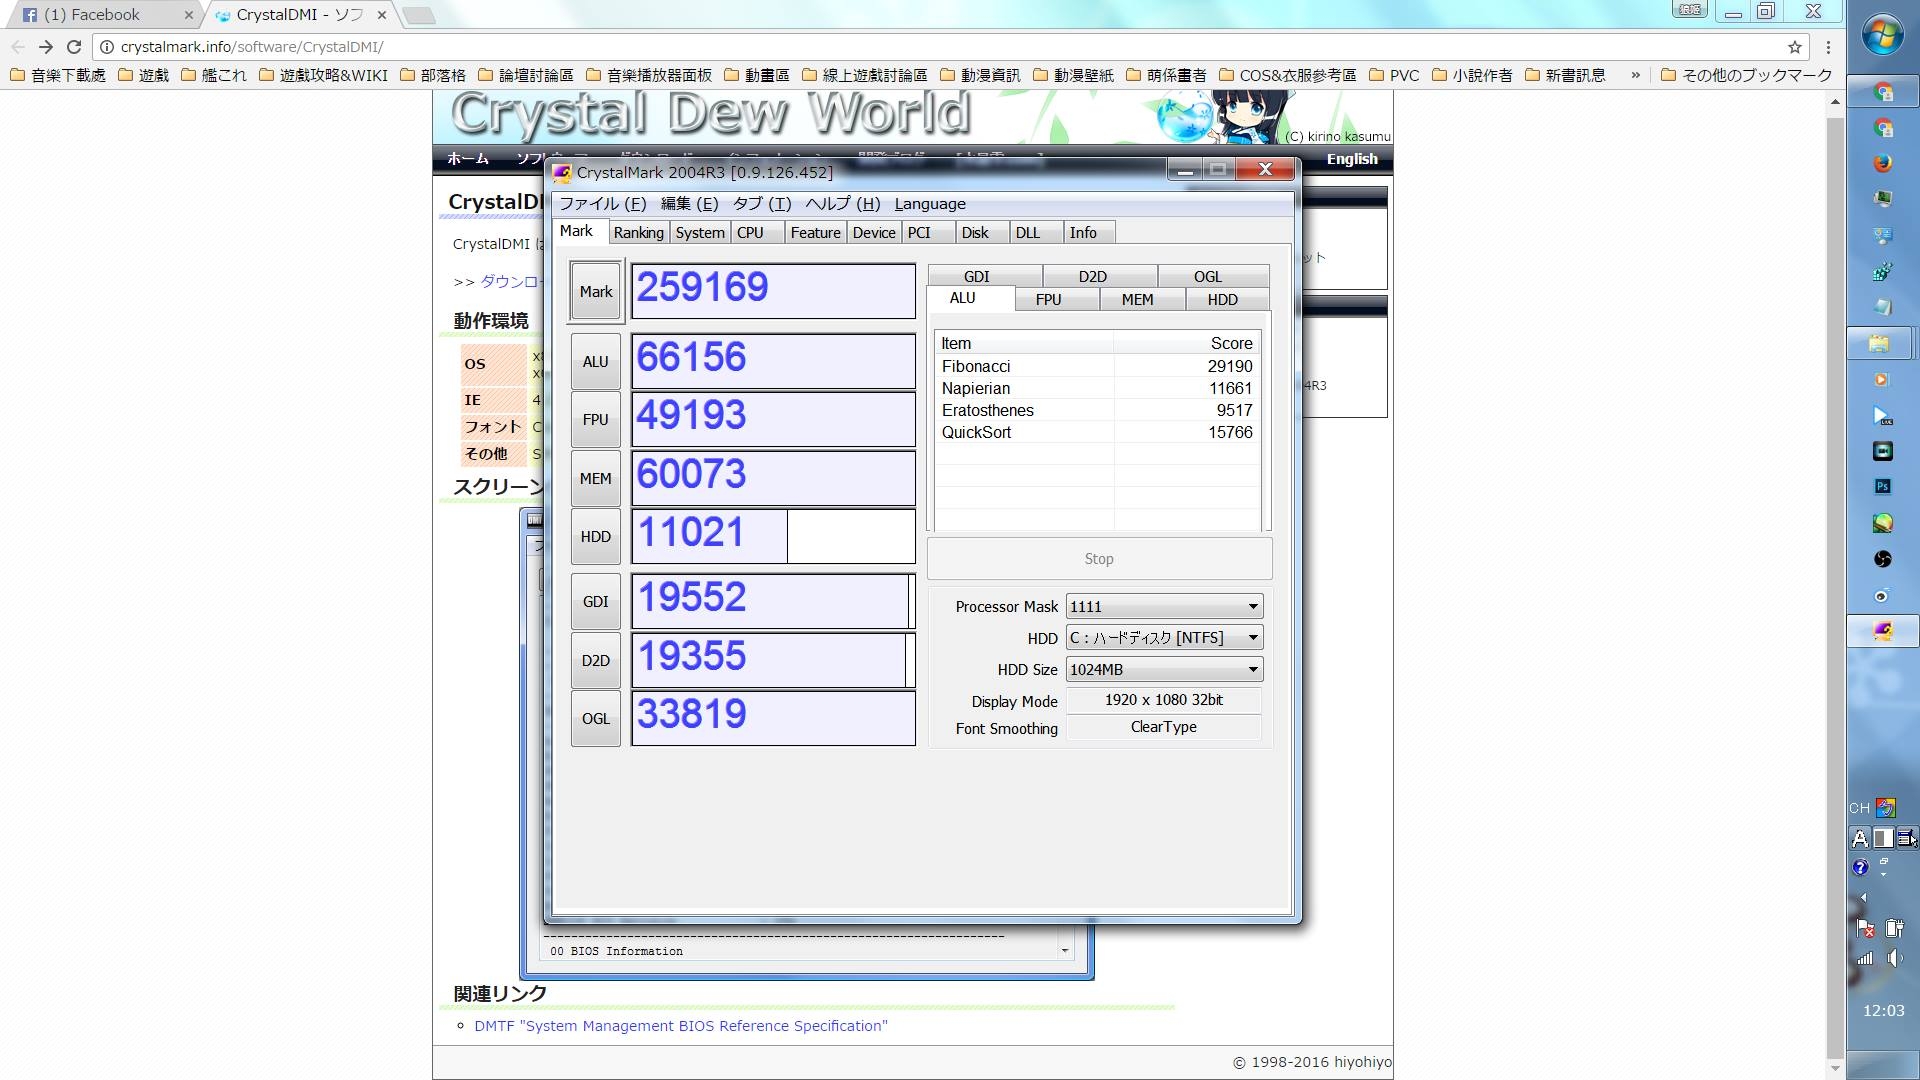Click the DMTF SMBIOS Reference Specification link

[680, 1026]
